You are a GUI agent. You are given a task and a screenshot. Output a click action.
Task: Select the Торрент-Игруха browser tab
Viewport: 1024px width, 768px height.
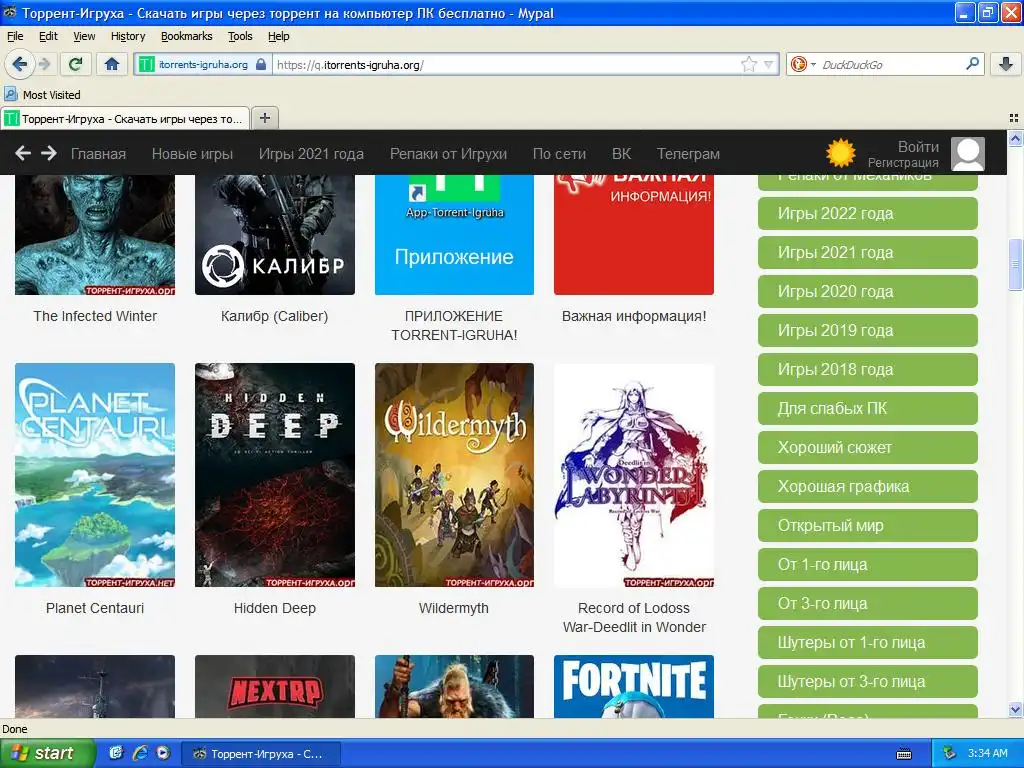(125, 119)
